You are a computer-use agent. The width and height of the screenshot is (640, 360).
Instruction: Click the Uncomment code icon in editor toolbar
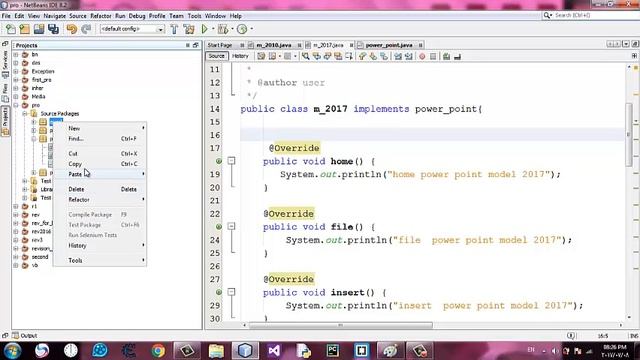(x=457, y=56)
